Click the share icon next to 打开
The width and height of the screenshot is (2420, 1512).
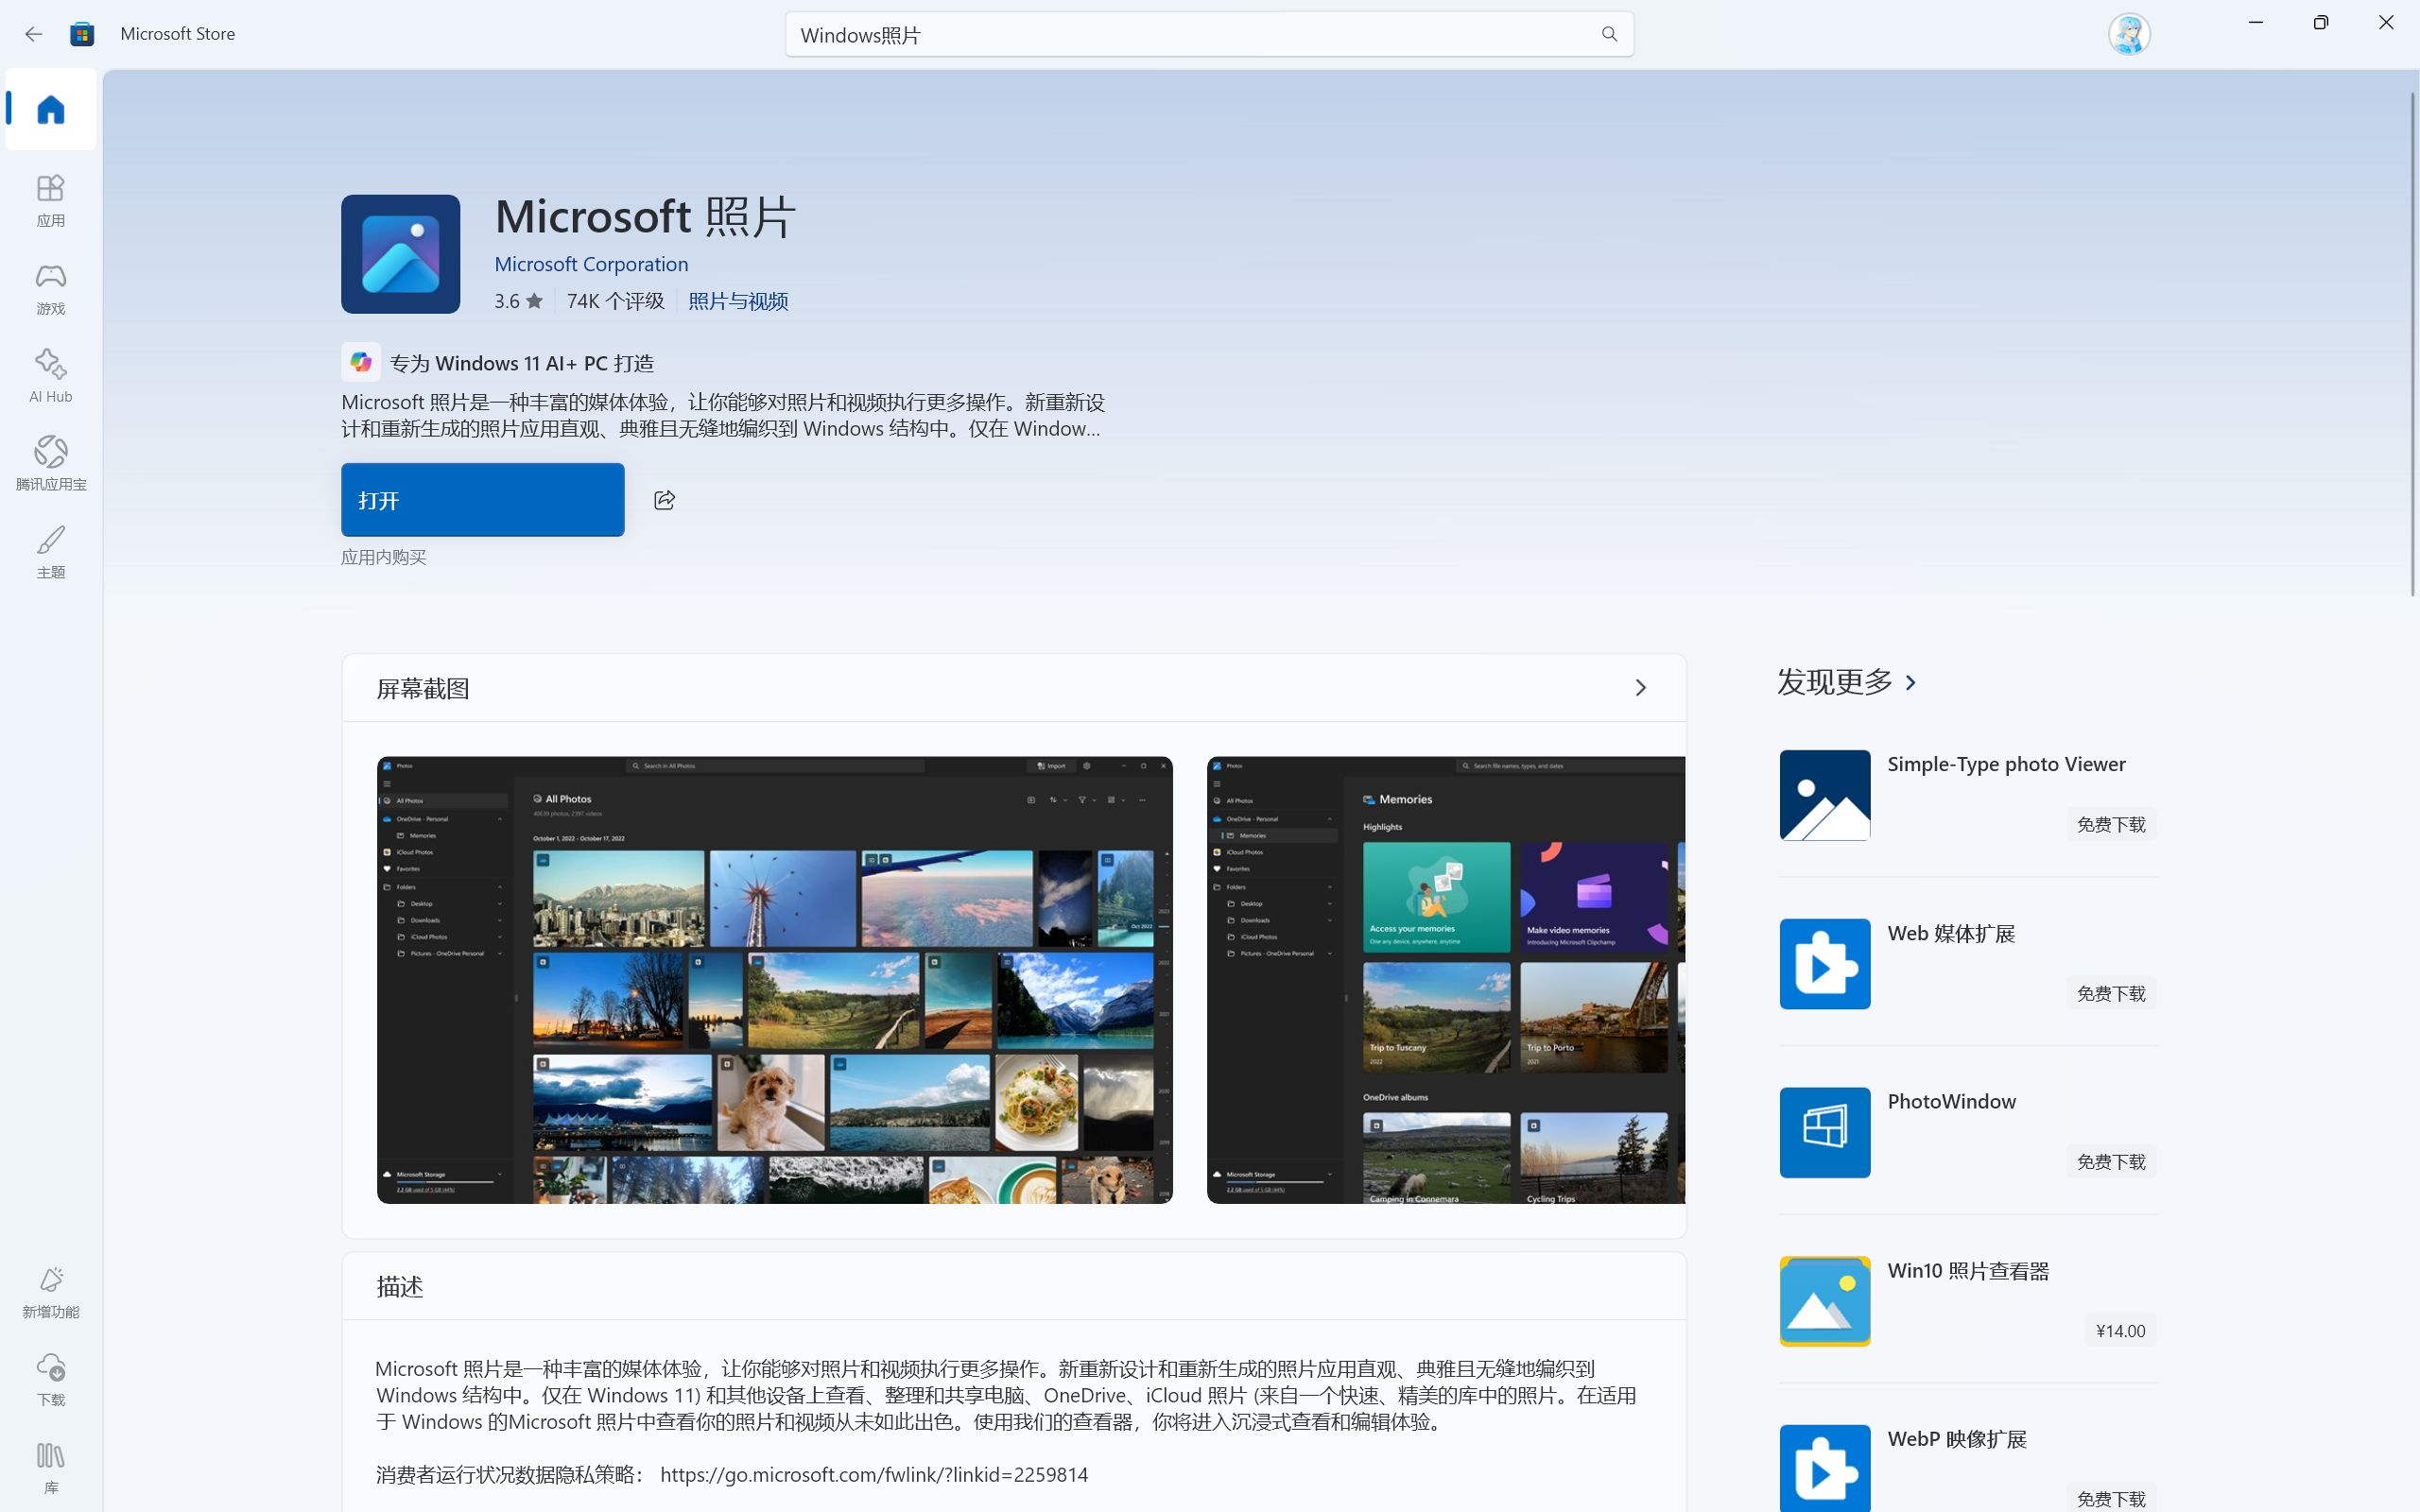click(x=664, y=500)
